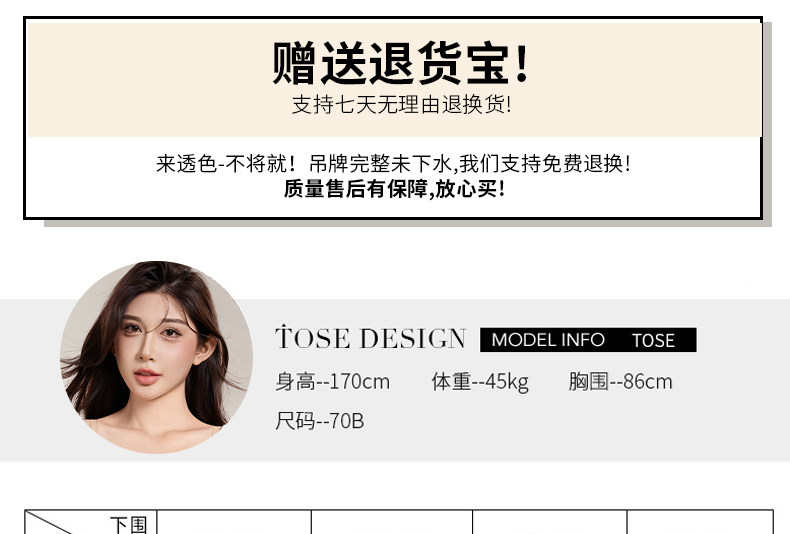The width and height of the screenshot is (790, 534).
Task: Click the model's lips in the portrait
Action: click(147, 376)
